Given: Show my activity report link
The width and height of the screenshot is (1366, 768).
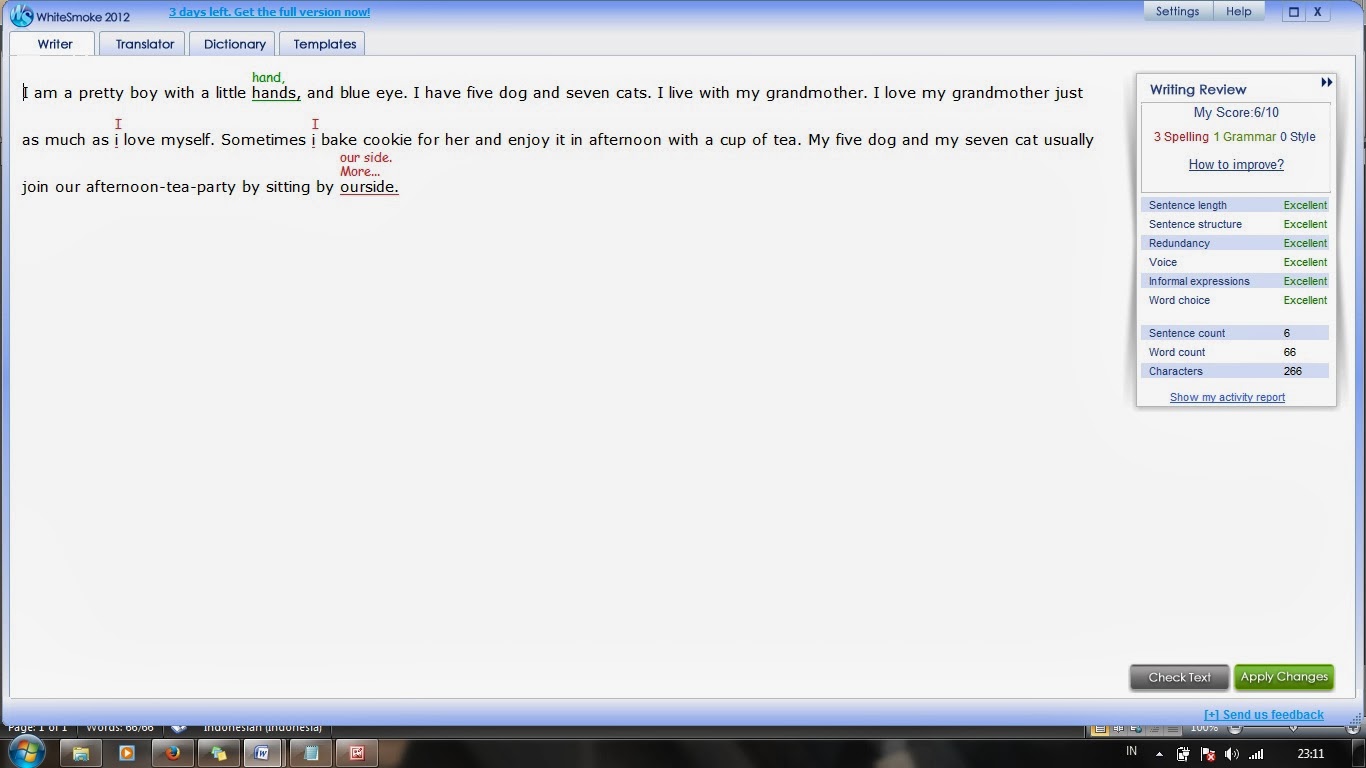Looking at the screenshot, I should [x=1227, y=397].
